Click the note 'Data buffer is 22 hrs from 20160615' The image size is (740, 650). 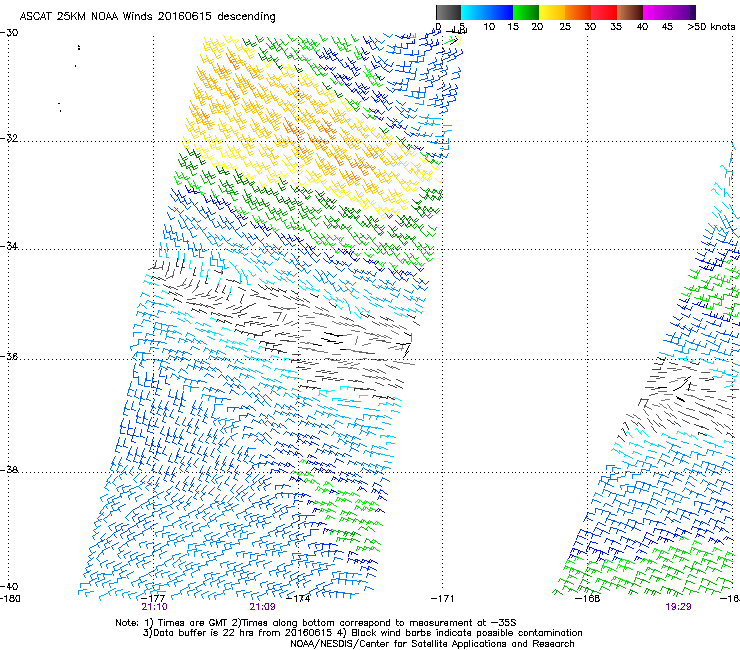click(x=243, y=633)
